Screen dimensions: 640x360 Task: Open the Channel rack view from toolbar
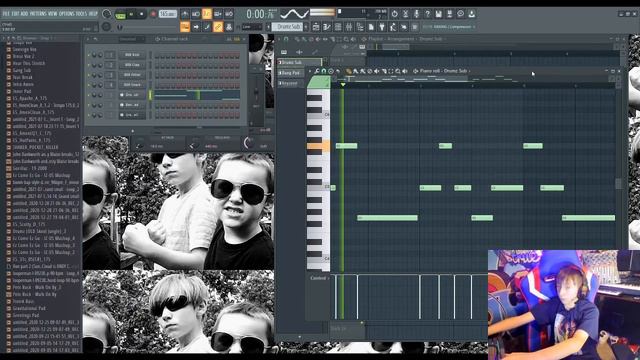pyautogui.click(x=338, y=27)
